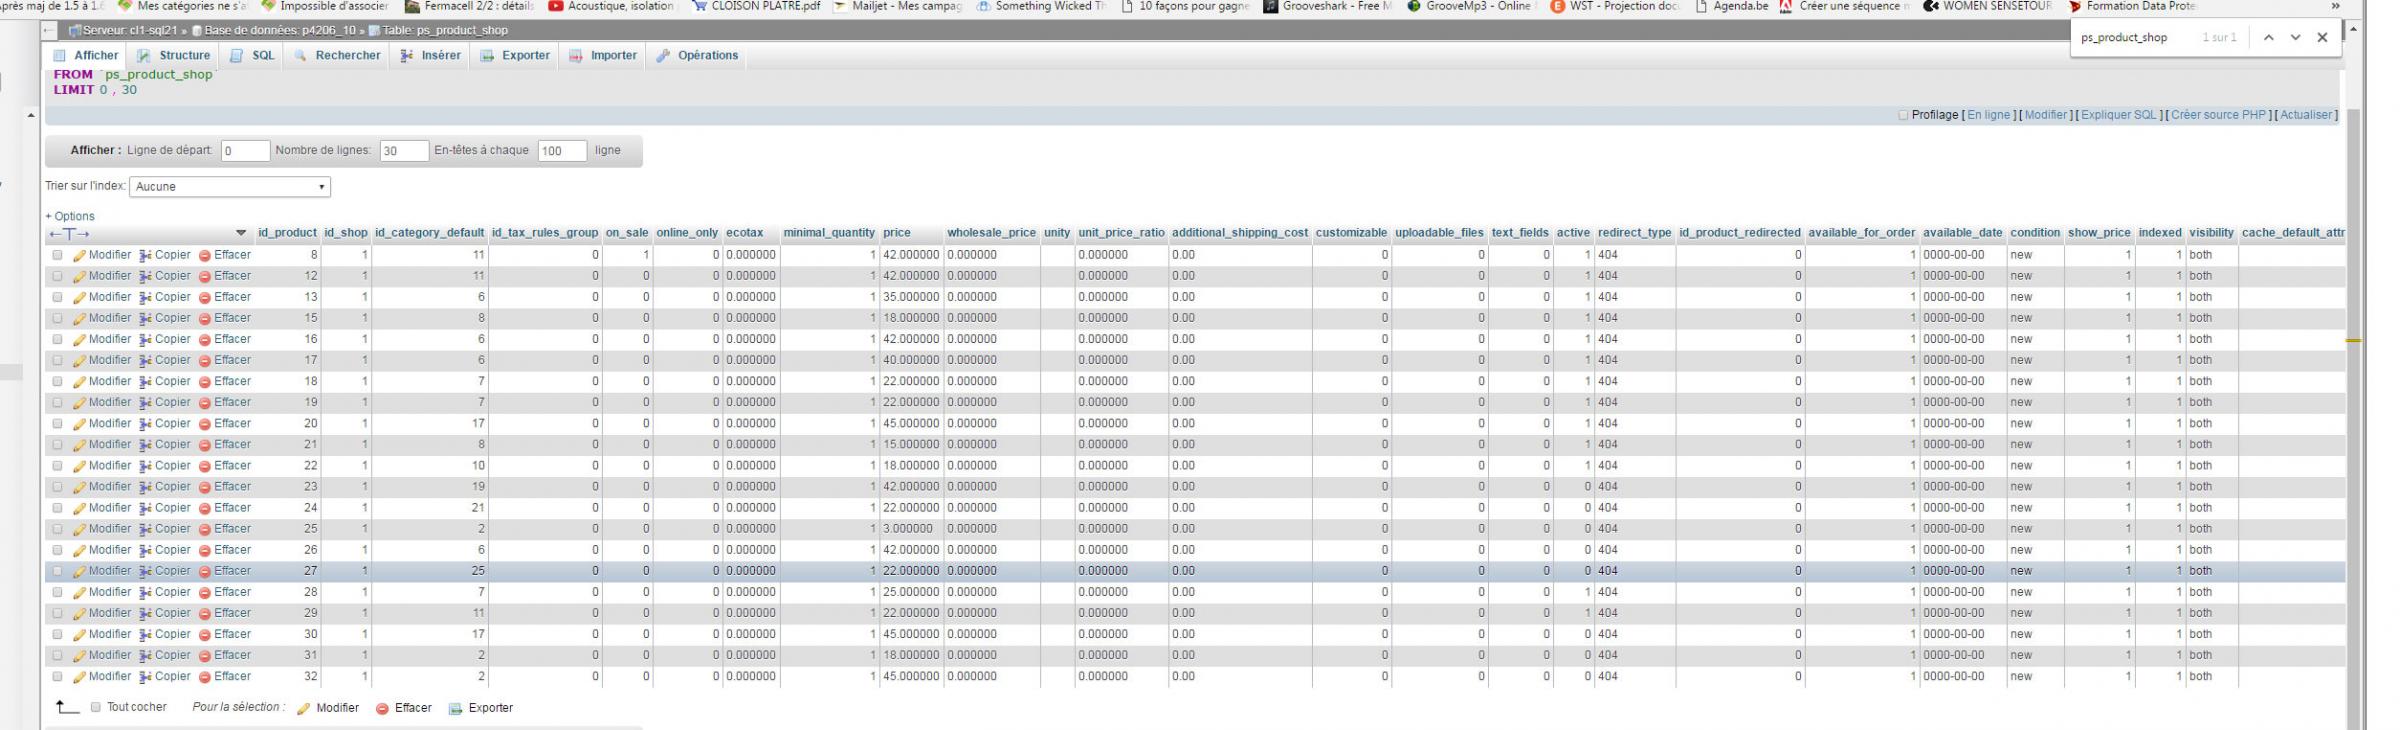Image resolution: width=2400 pixels, height=730 pixels.
Task: Open column sort dropdown arrow before id_product
Action: (241, 233)
